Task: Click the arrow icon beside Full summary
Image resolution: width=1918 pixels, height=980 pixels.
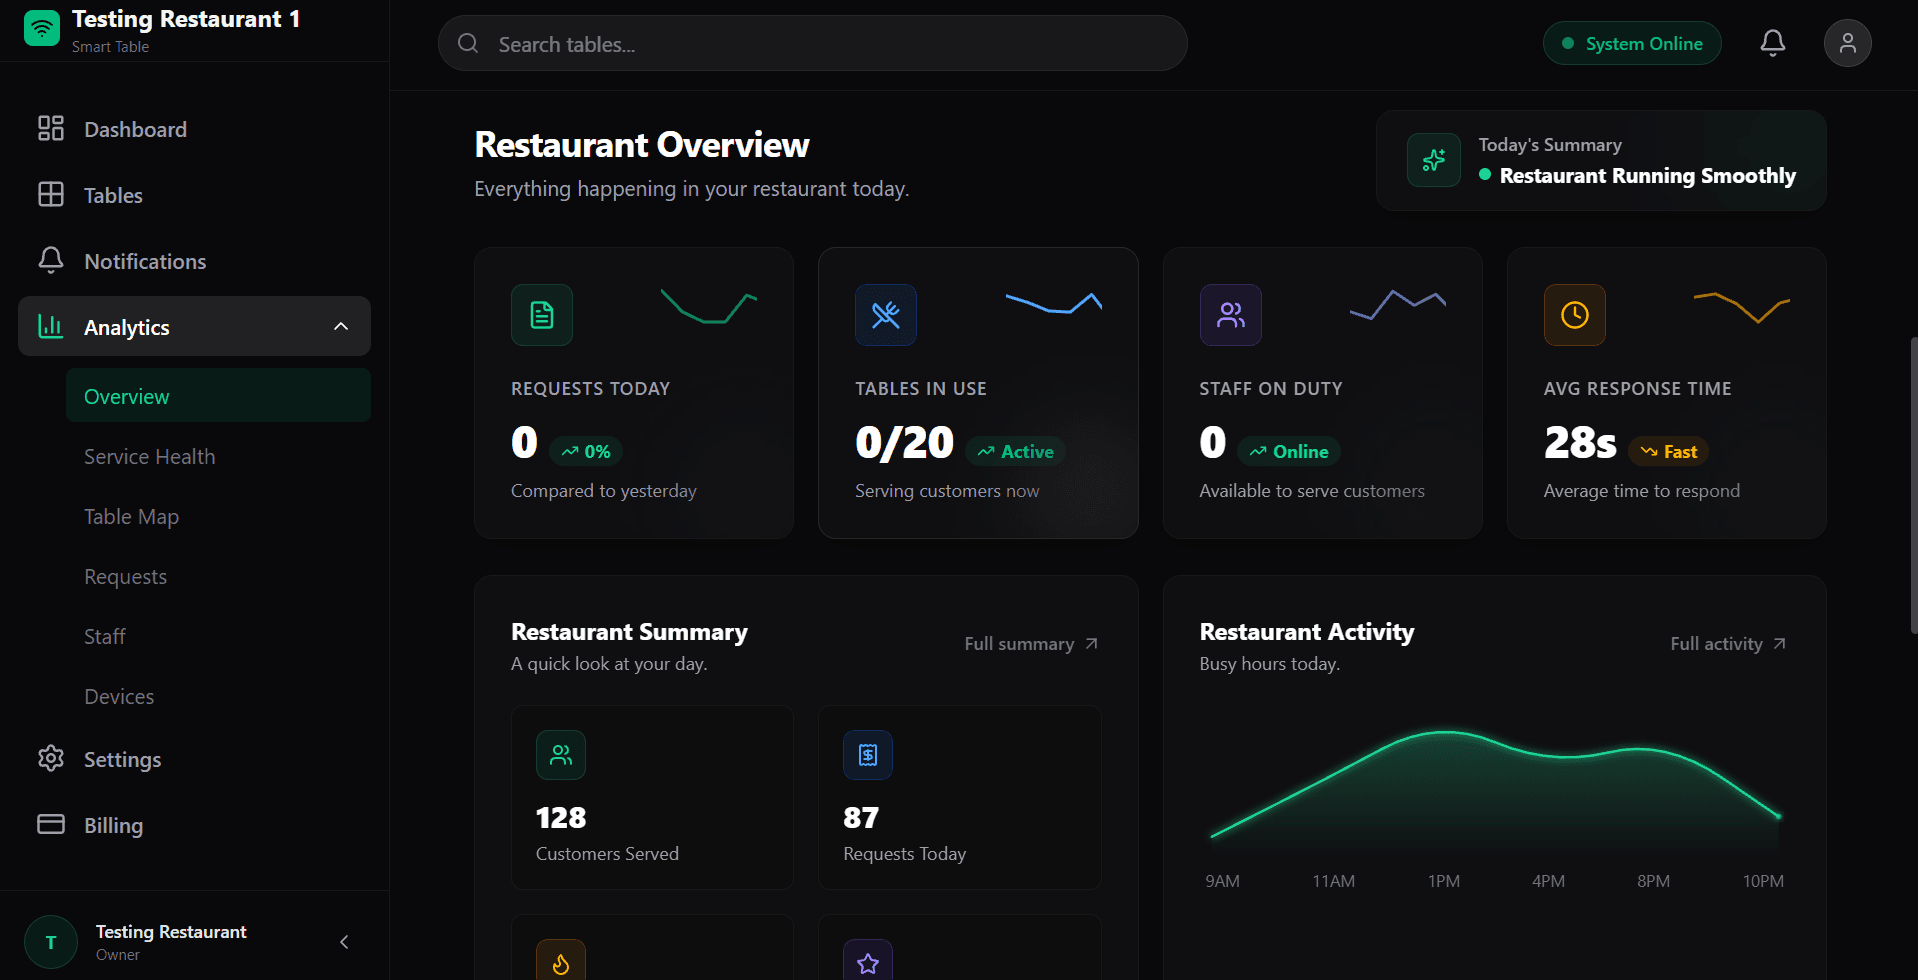Action: pyautogui.click(x=1092, y=644)
